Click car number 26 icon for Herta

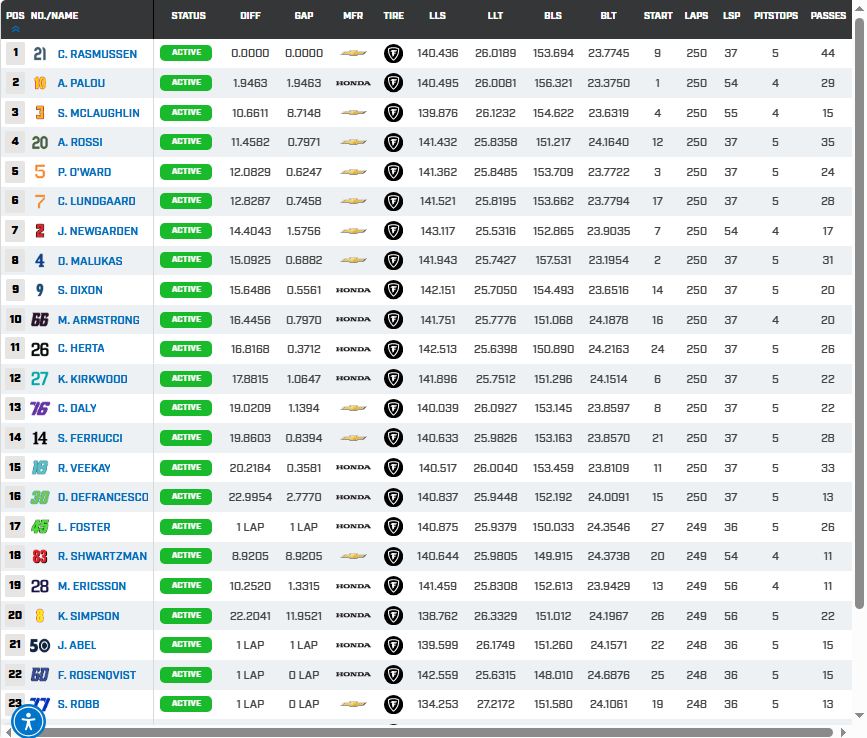40,349
